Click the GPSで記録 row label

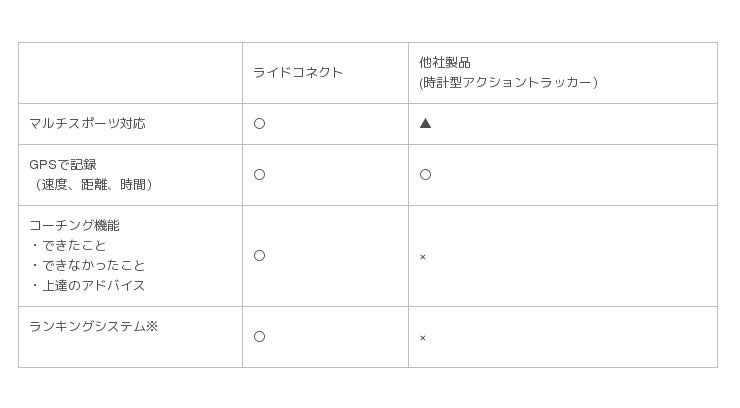coord(63,165)
